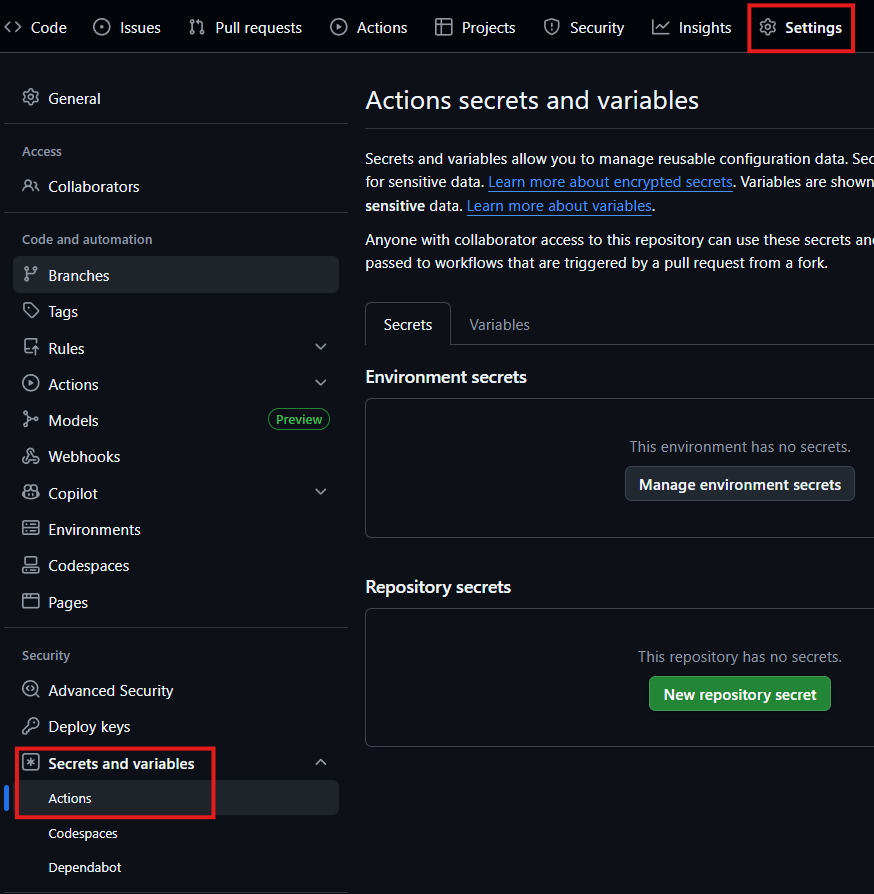
Task: Click the Issues circle icon
Action: pos(101,27)
